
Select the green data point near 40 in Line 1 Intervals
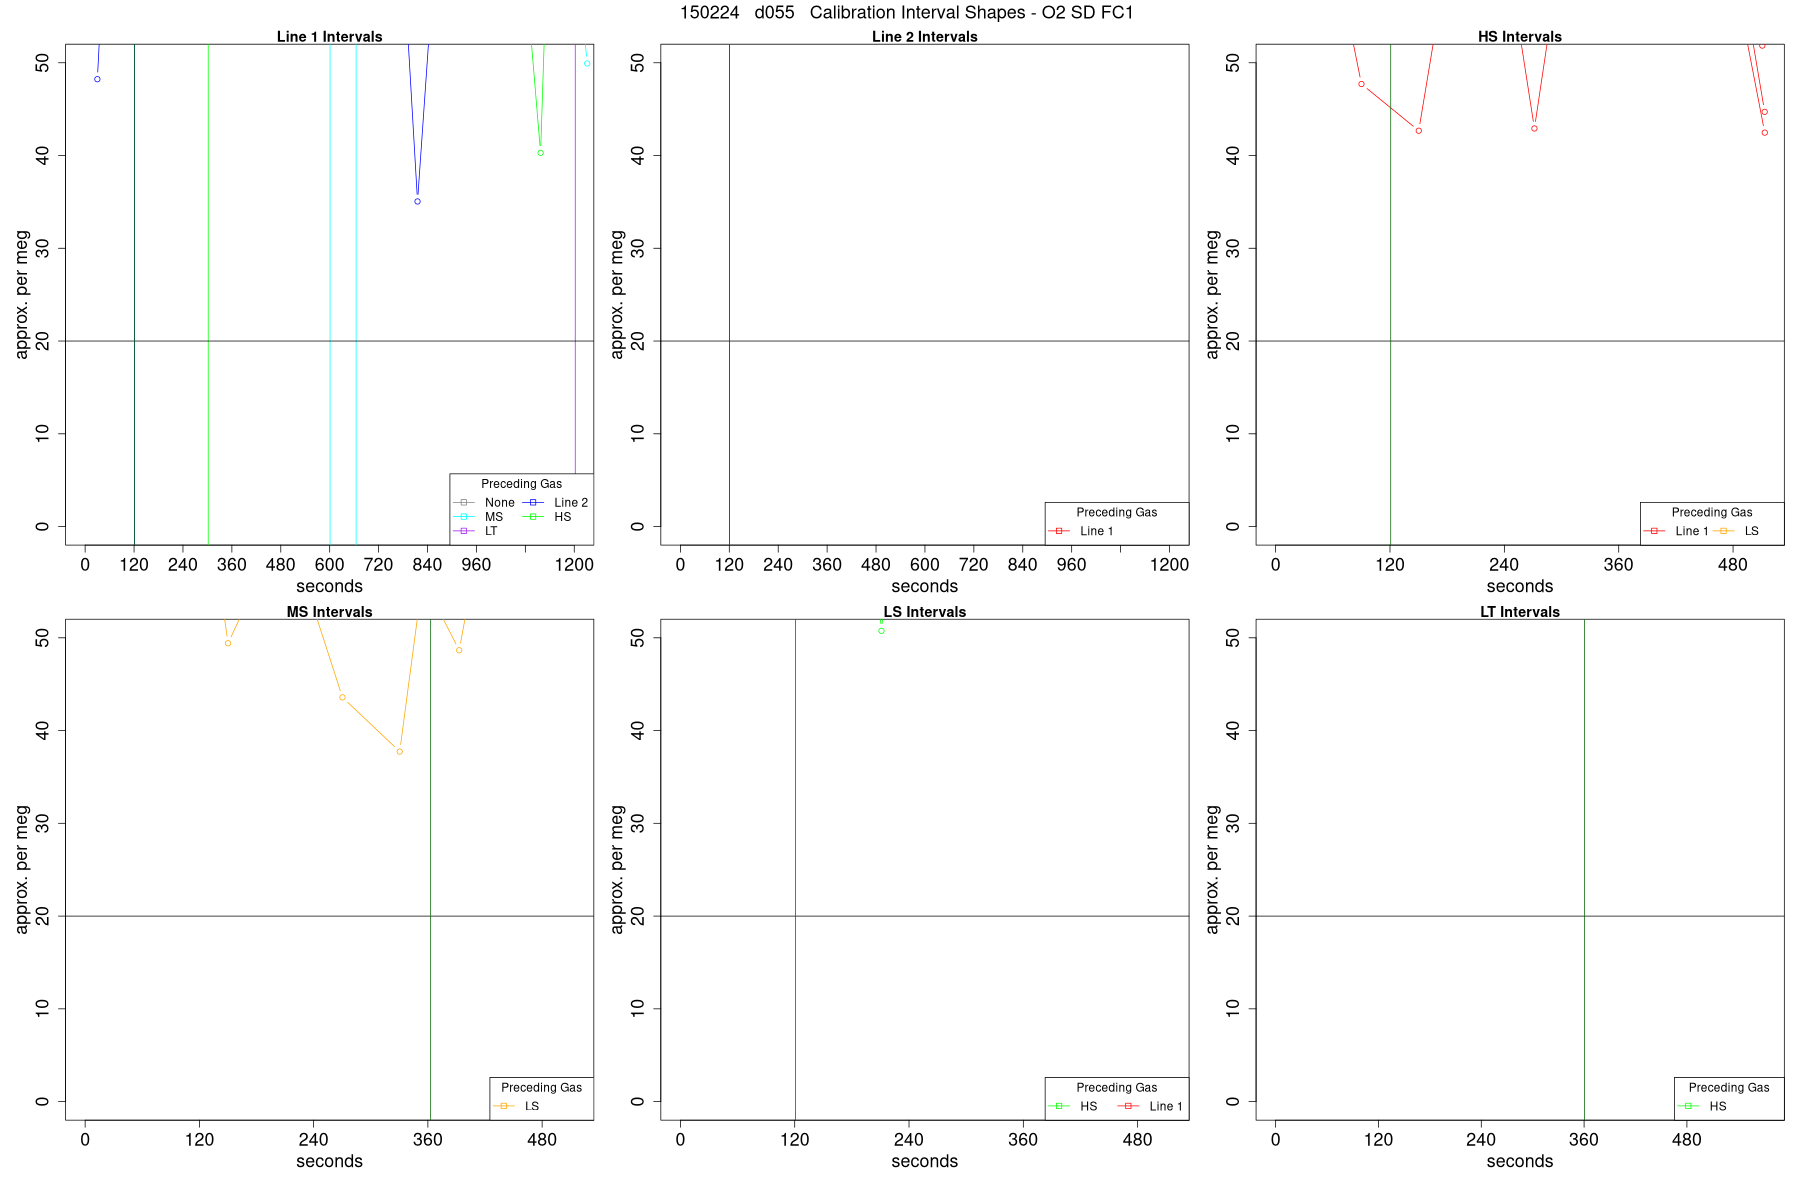tap(540, 153)
